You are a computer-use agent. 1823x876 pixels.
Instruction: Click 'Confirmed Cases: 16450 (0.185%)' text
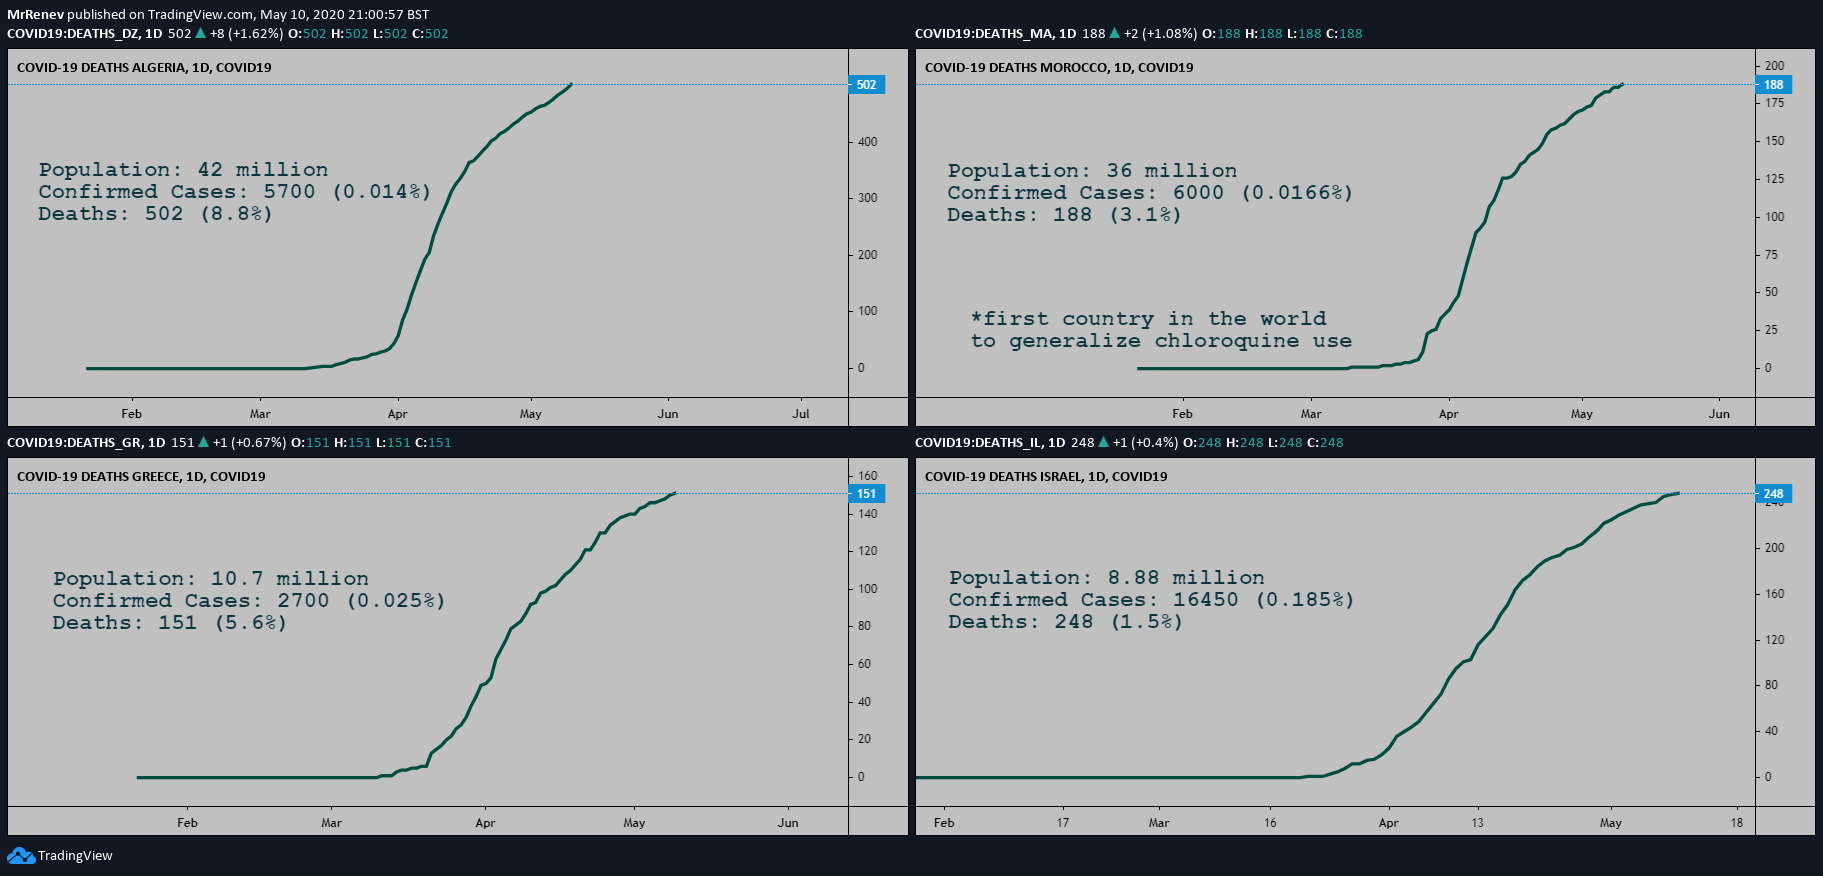[1151, 600]
